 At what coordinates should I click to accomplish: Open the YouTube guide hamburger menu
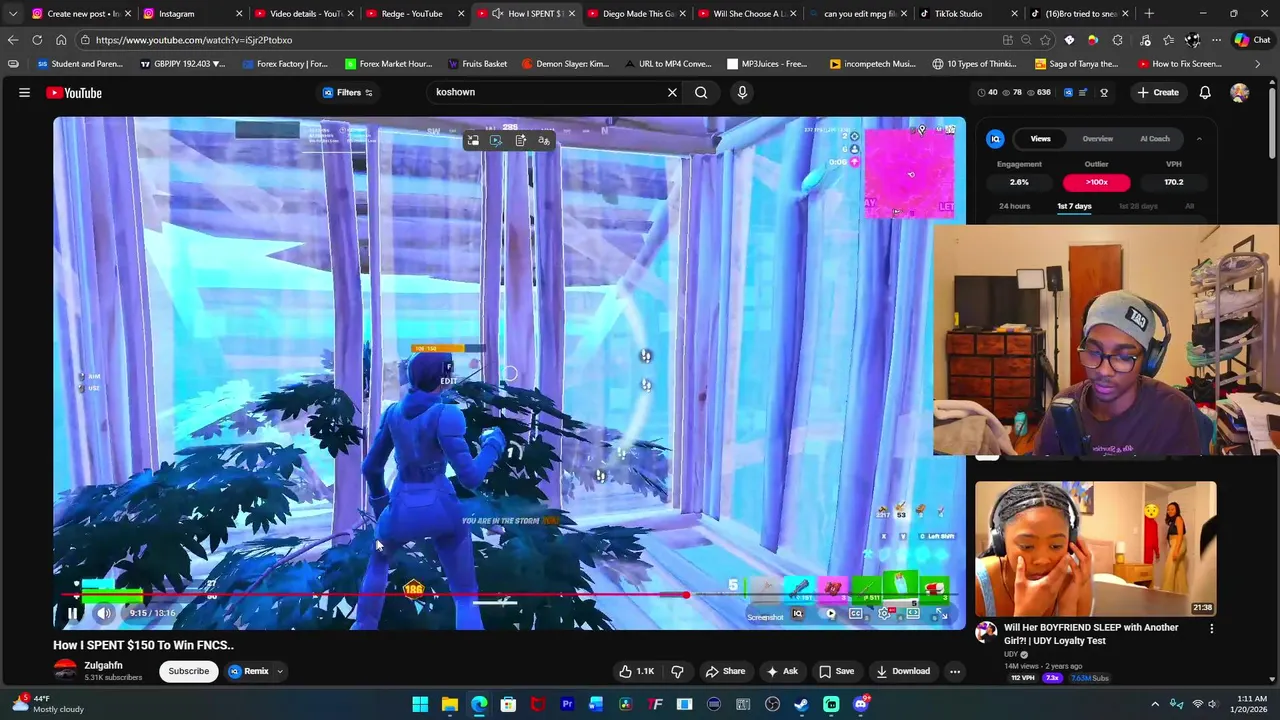[x=24, y=92]
